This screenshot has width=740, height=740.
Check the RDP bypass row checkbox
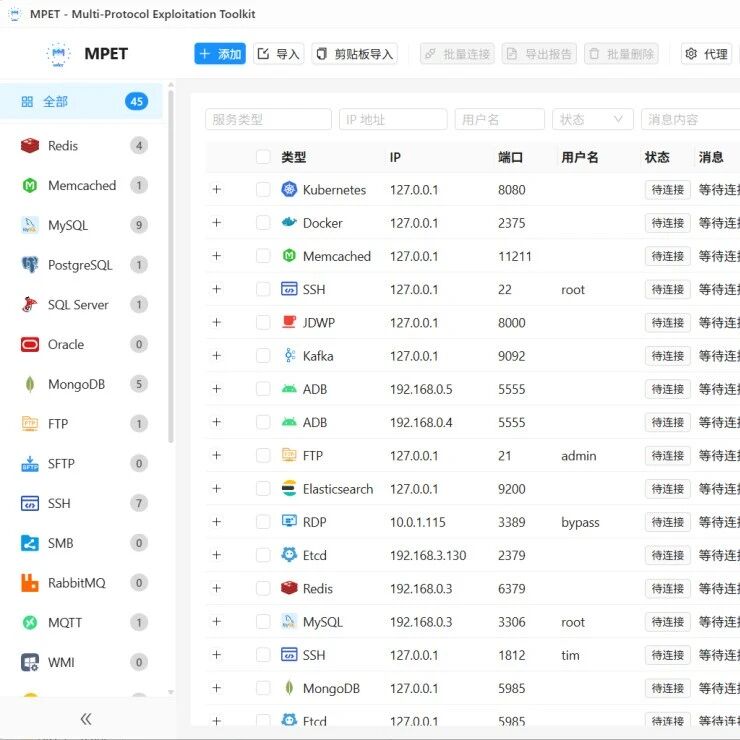point(263,522)
